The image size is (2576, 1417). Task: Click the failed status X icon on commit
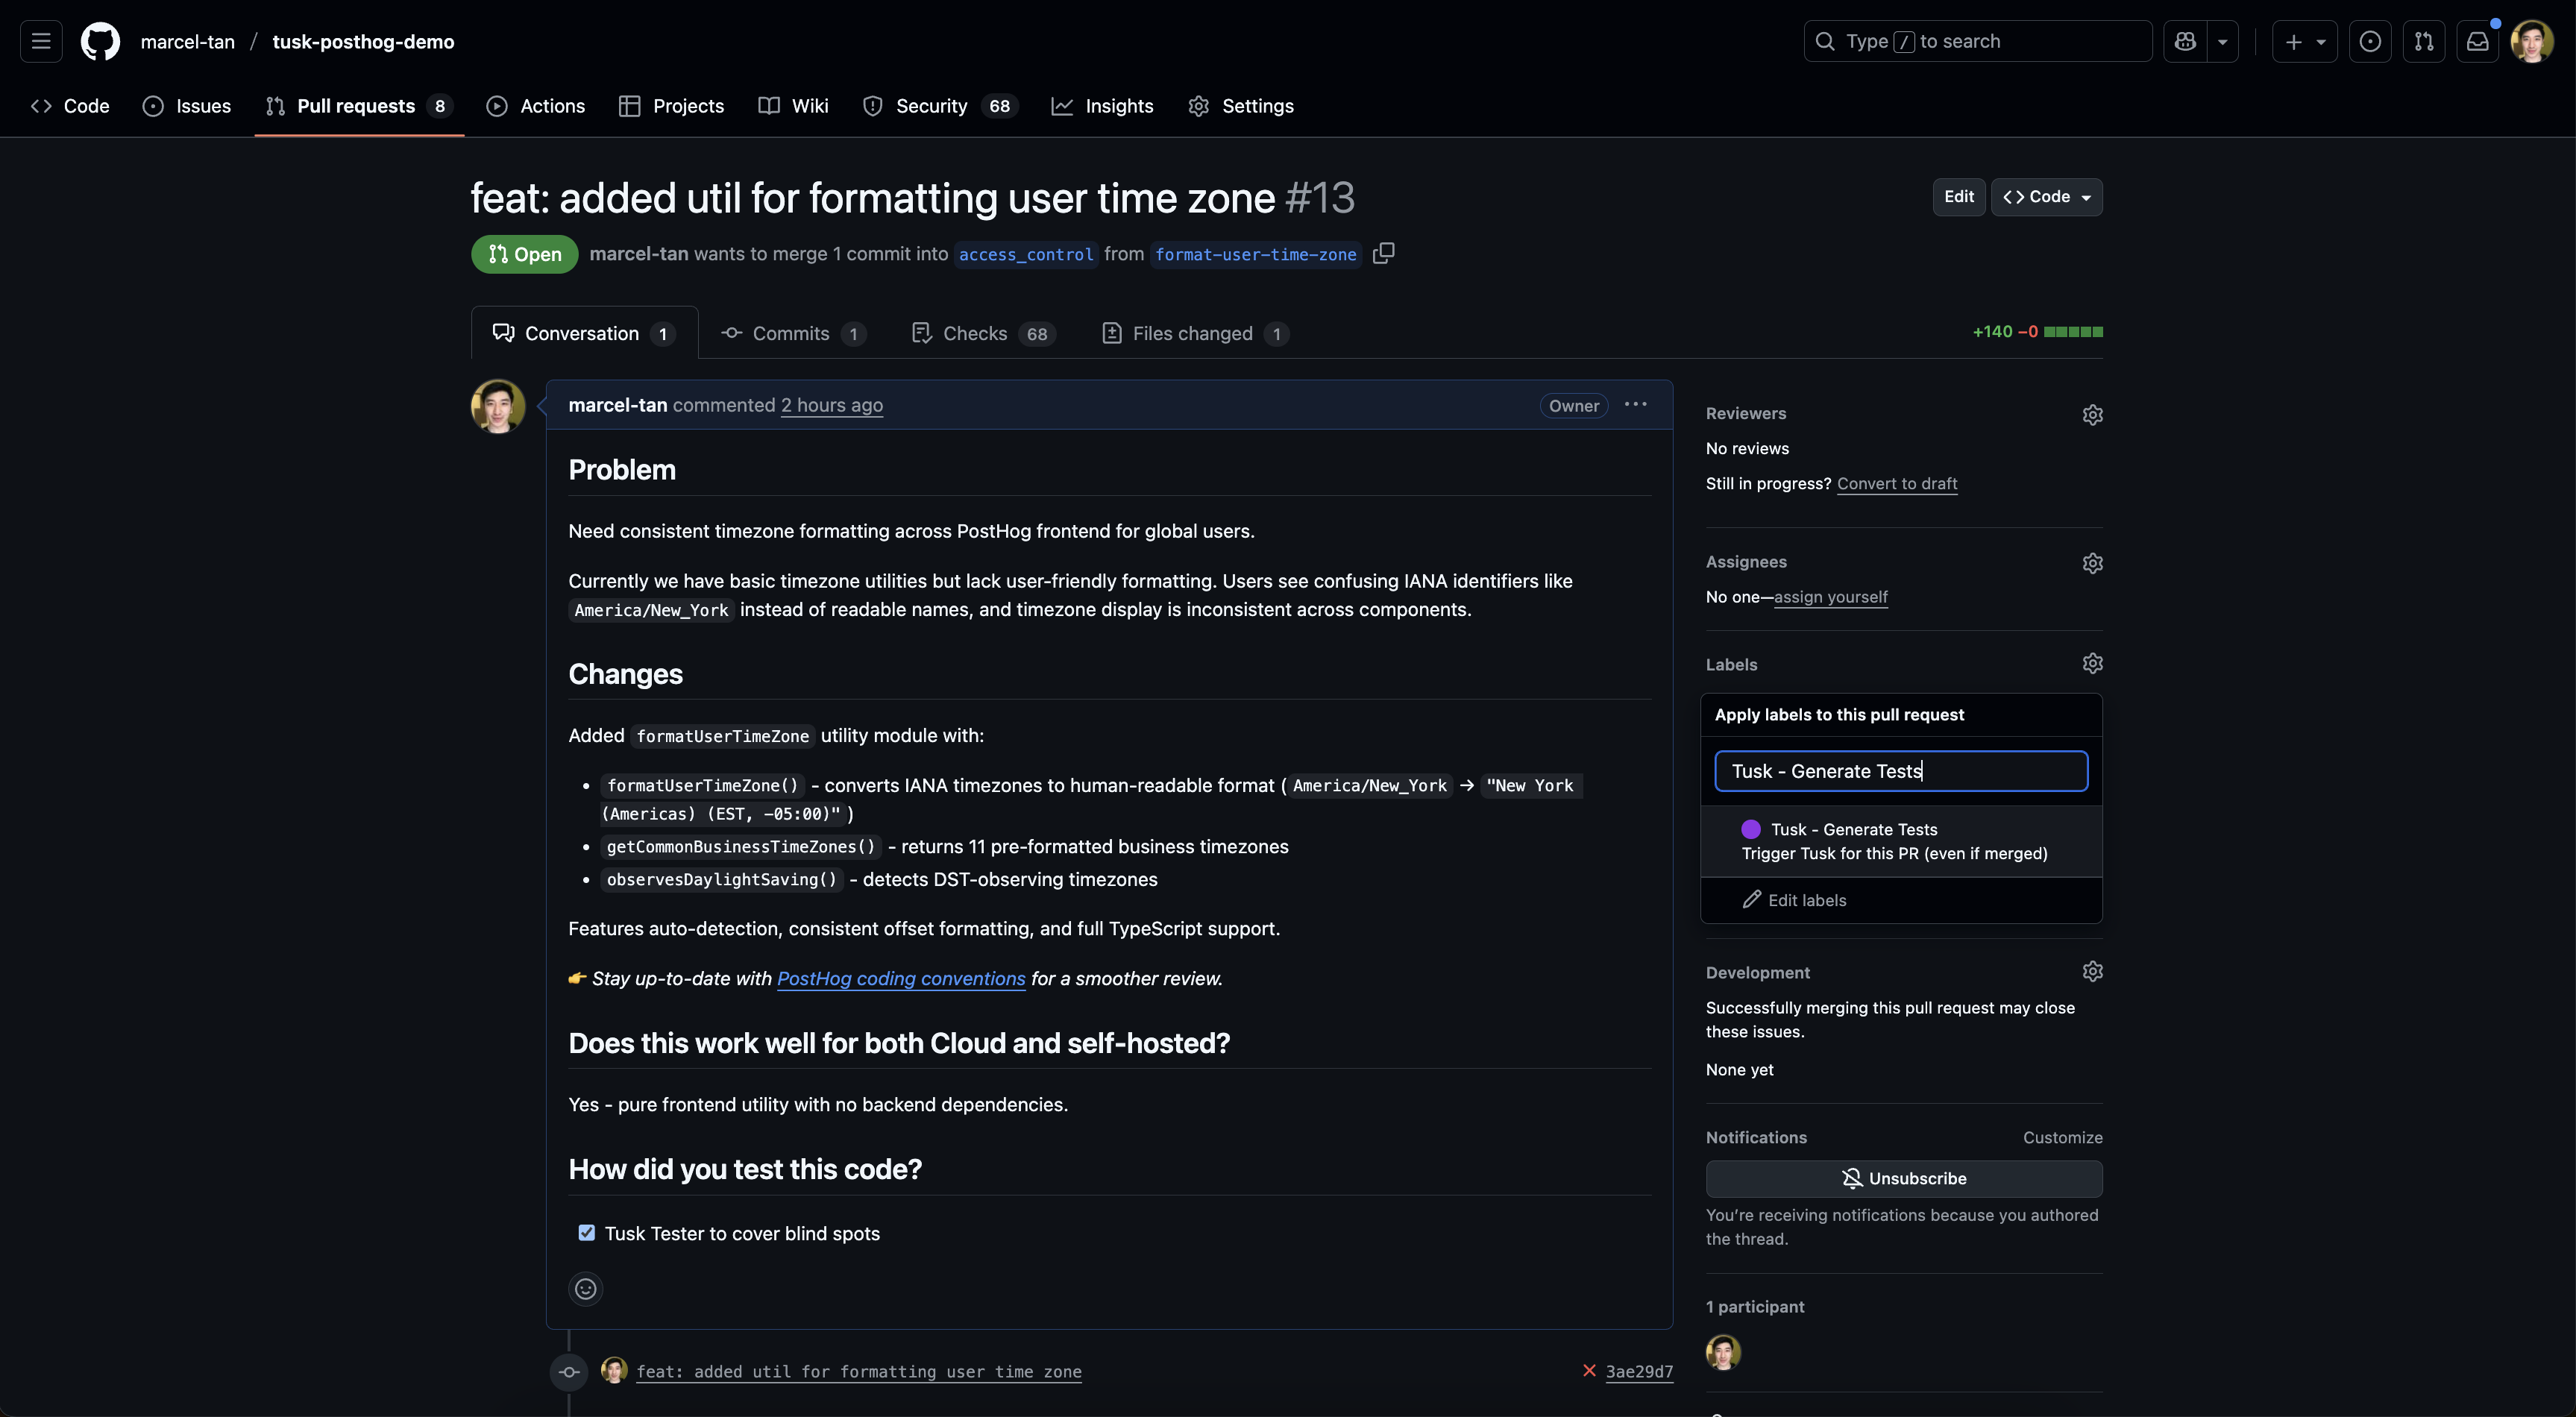point(1589,1371)
